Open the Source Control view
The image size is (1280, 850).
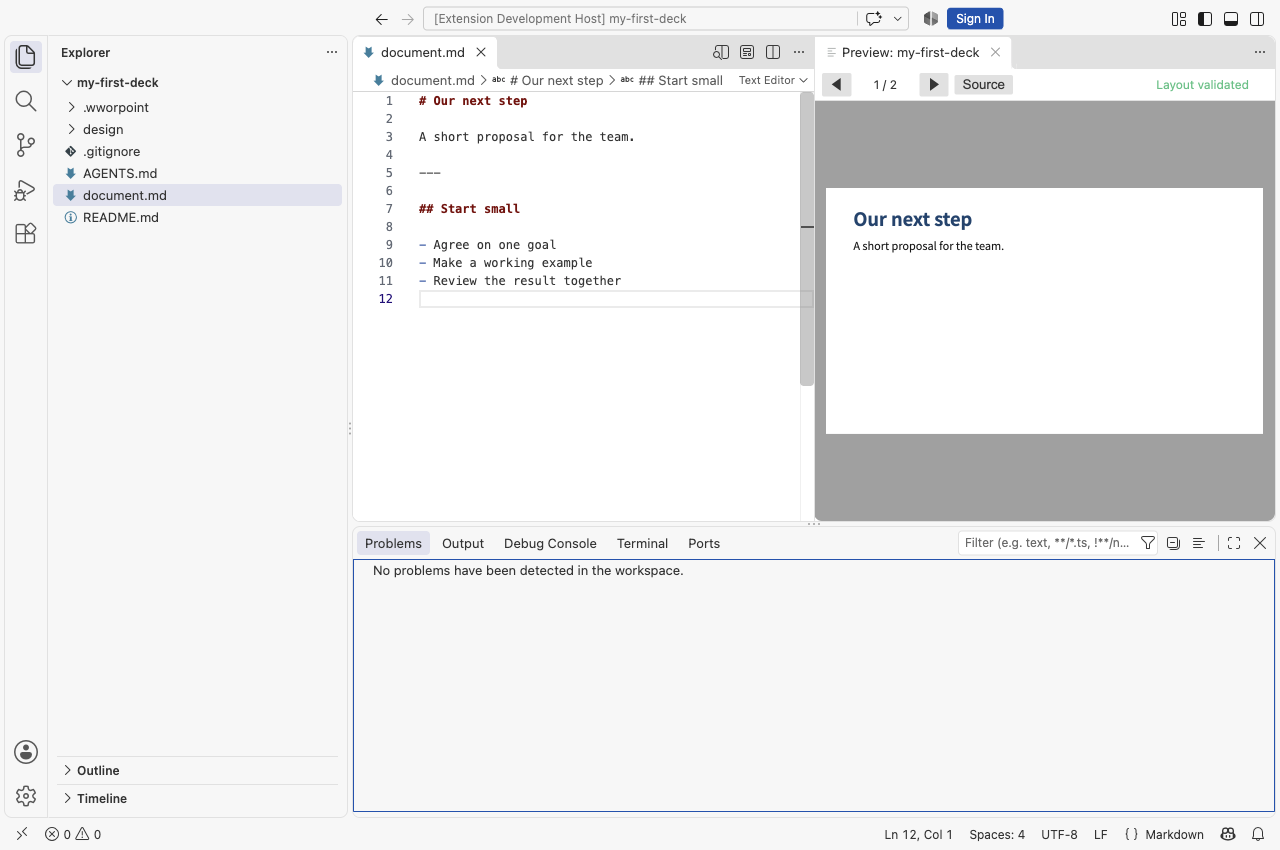click(26, 145)
